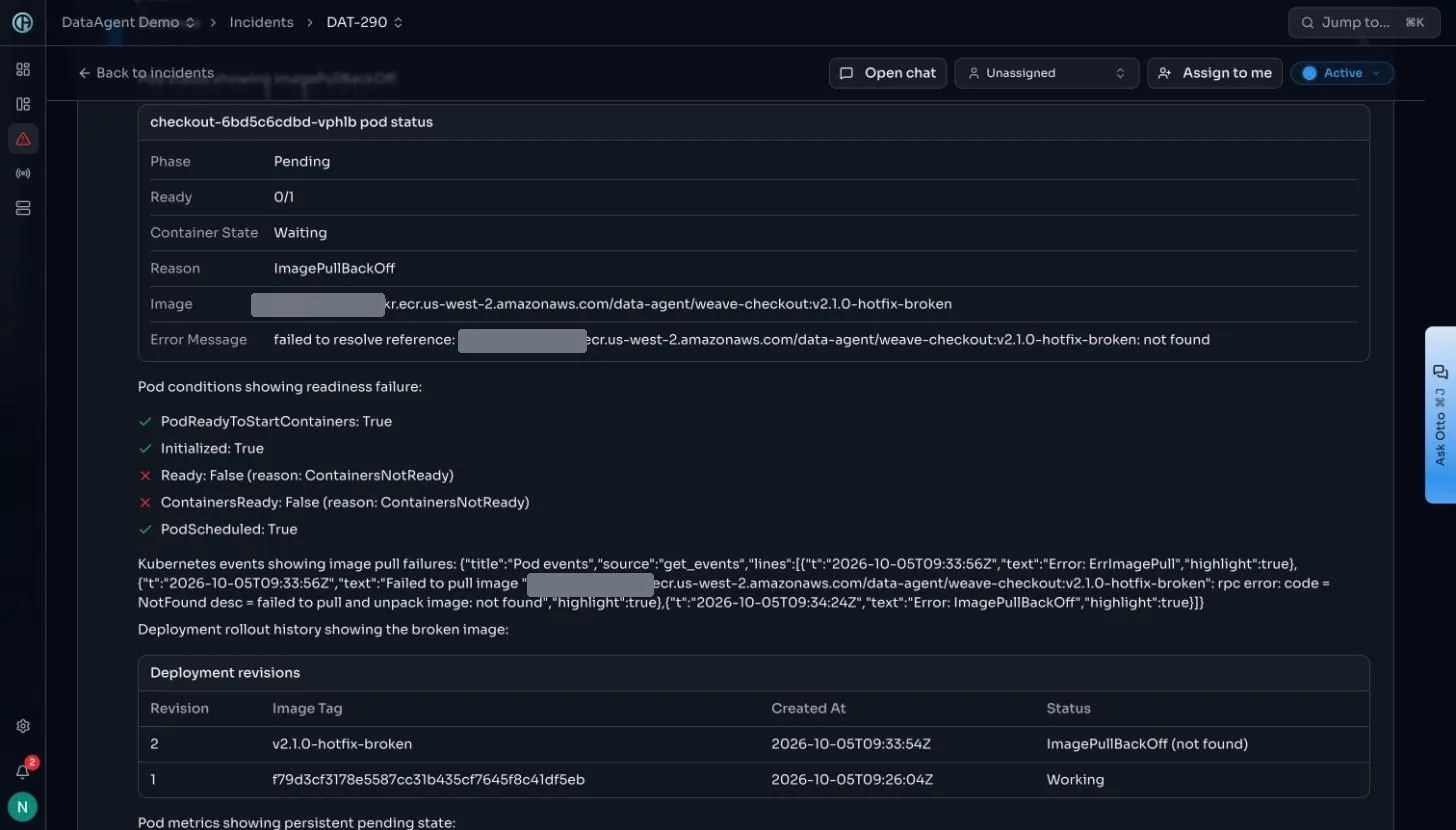Select the ImagePullBackOff reason value
Viewport: 1456px width, 830px height.
[x=335, y=268]
